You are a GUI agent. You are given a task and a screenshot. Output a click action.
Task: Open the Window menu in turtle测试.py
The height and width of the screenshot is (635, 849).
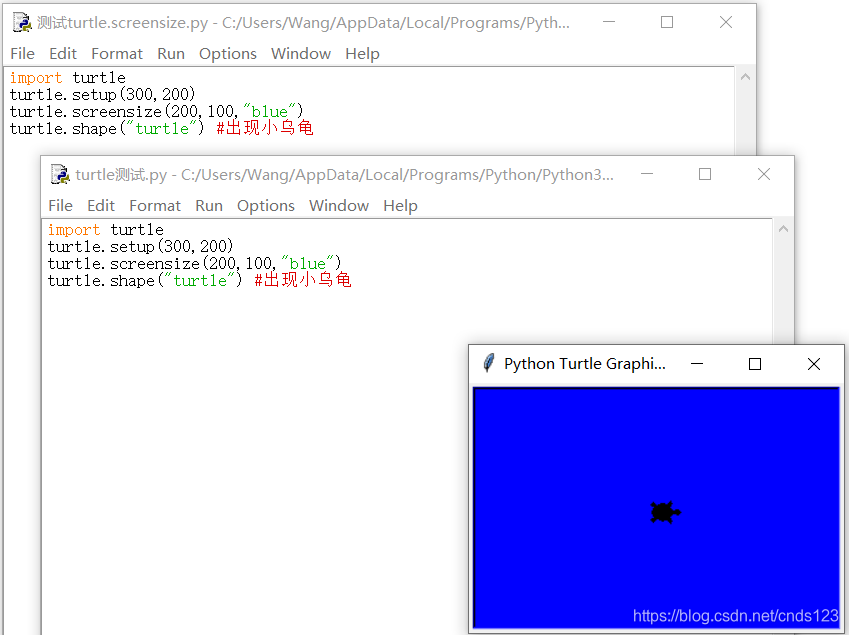click(x=338, y=205)
